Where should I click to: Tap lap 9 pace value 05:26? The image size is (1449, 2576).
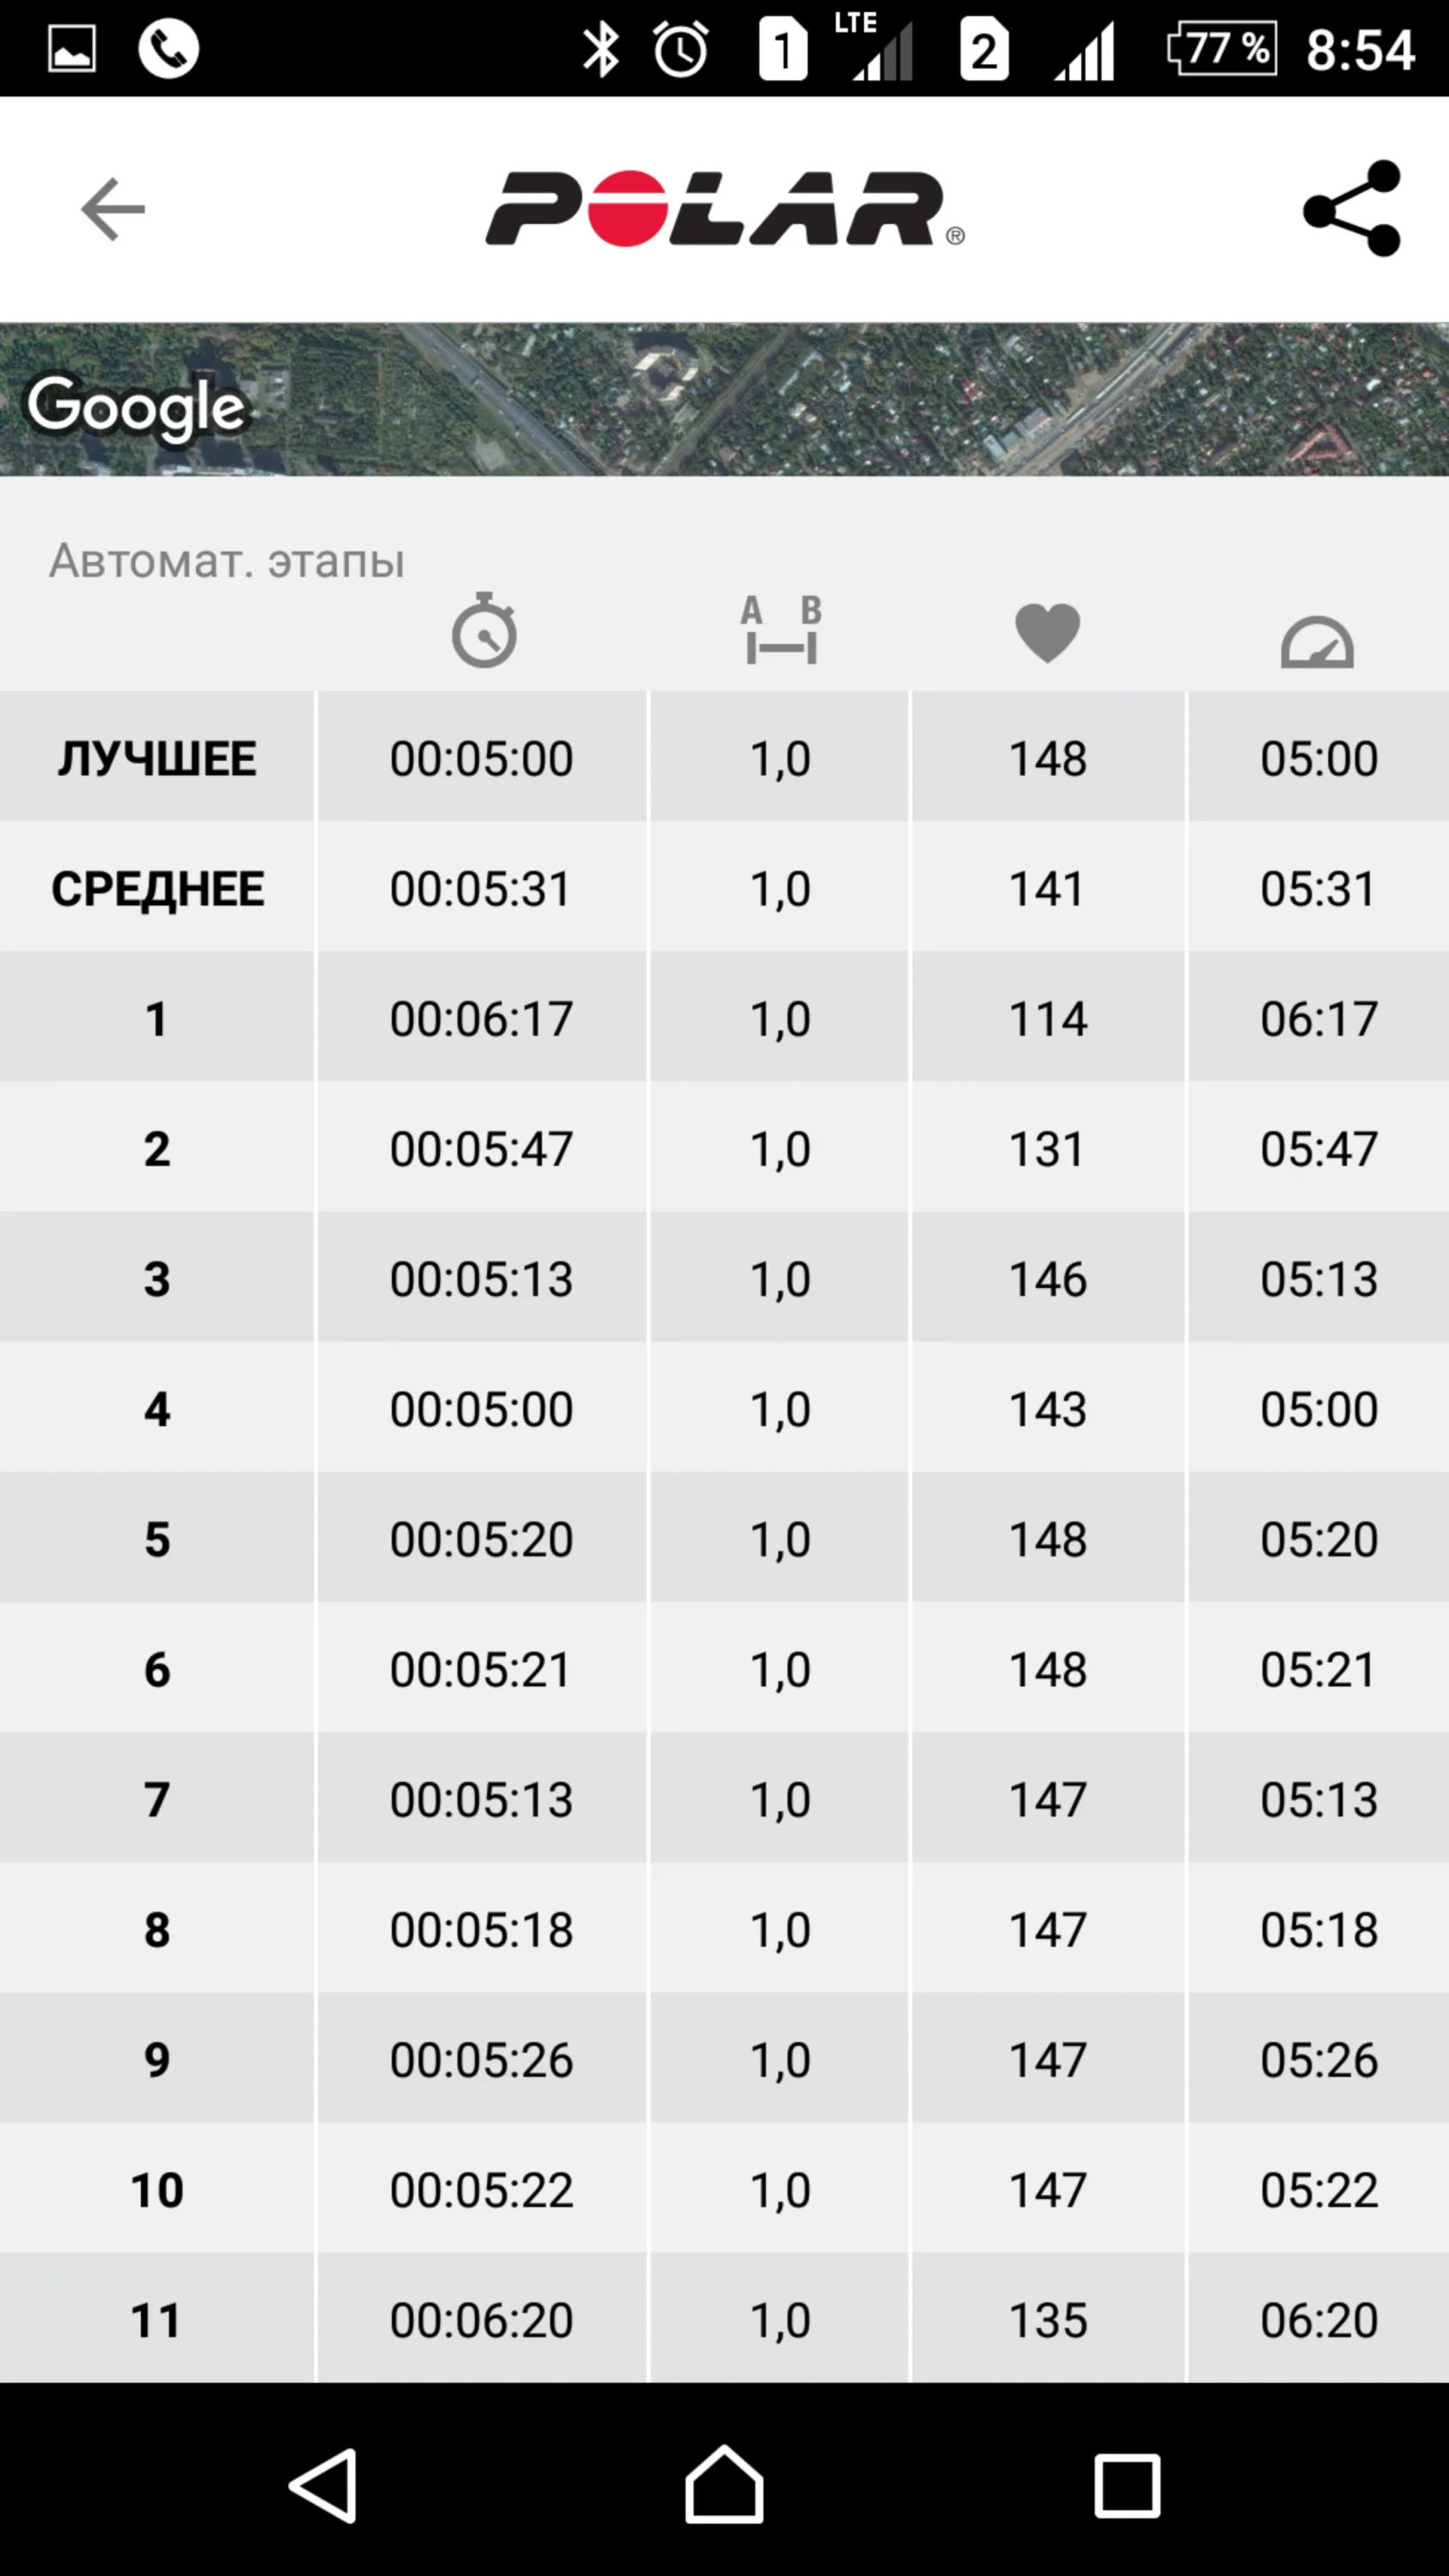1318,2060
